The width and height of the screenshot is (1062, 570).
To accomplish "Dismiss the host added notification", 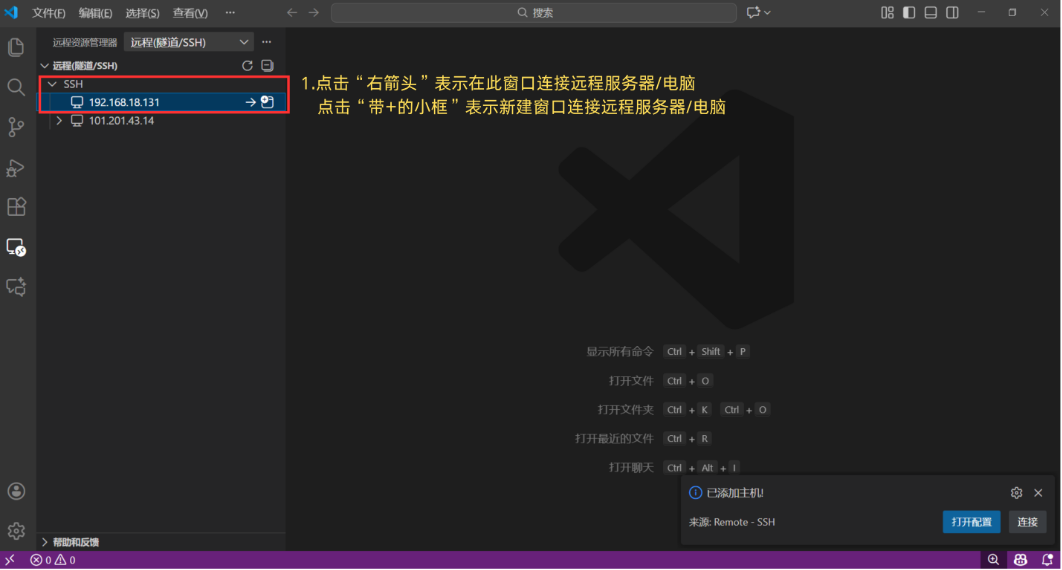I will pyautogui.click(x=1038, y=493).
